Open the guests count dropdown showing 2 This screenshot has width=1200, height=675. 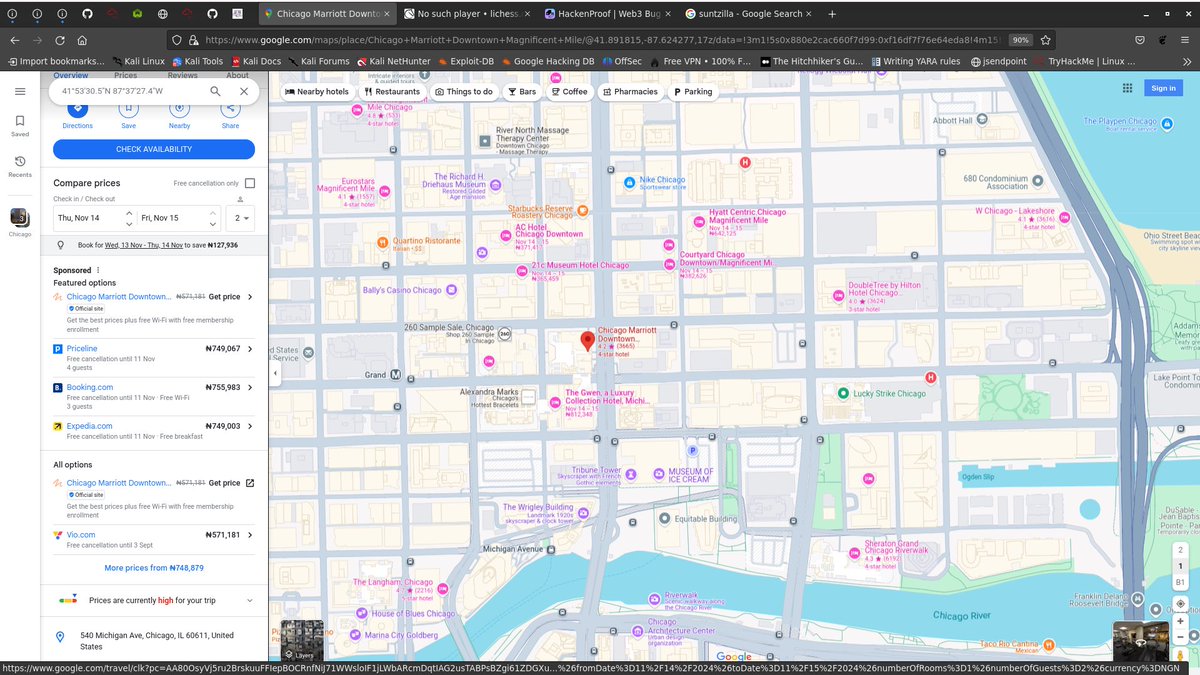coord(240,217)
